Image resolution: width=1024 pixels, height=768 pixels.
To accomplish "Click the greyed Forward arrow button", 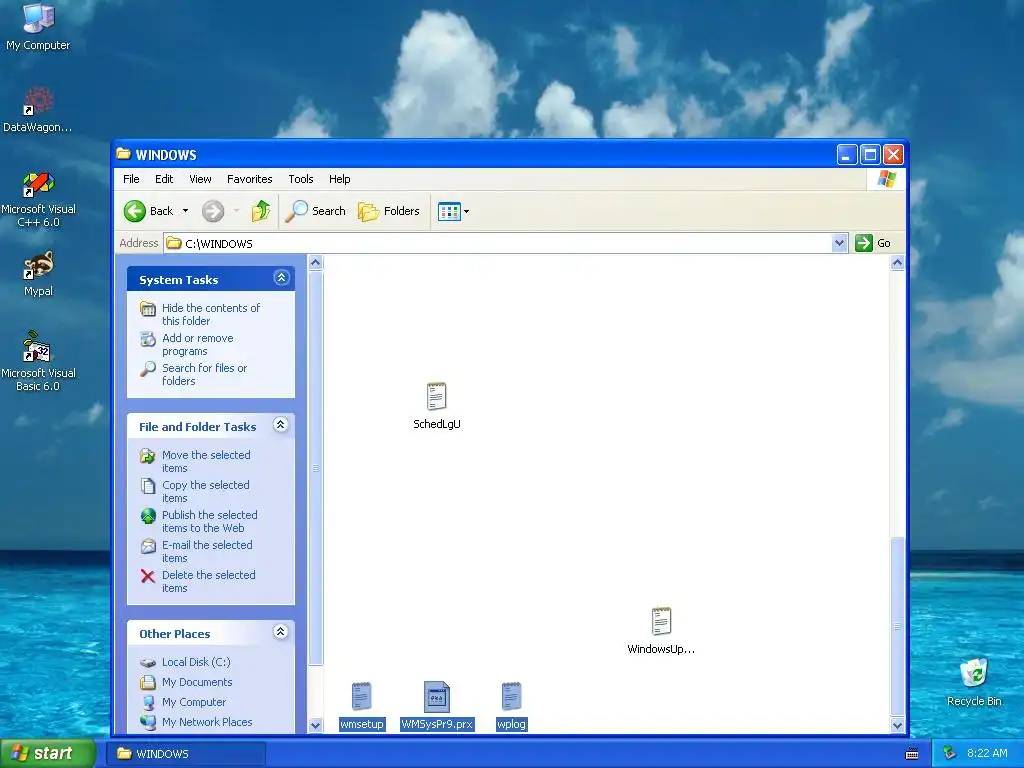I will pyautogui.click(x=213, y=211).
